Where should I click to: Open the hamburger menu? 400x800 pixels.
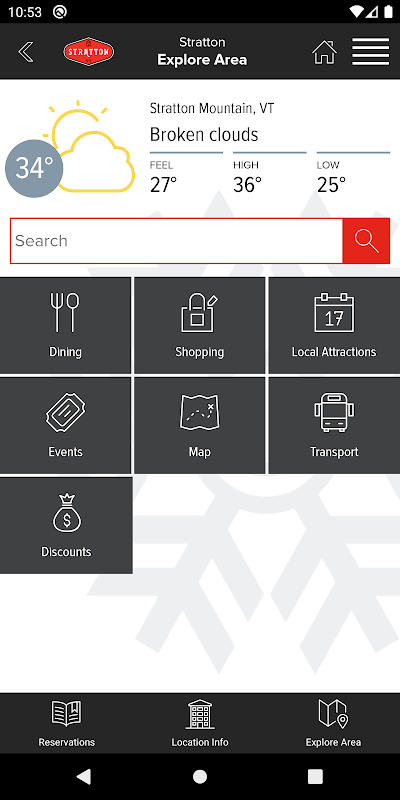[370, 52]
